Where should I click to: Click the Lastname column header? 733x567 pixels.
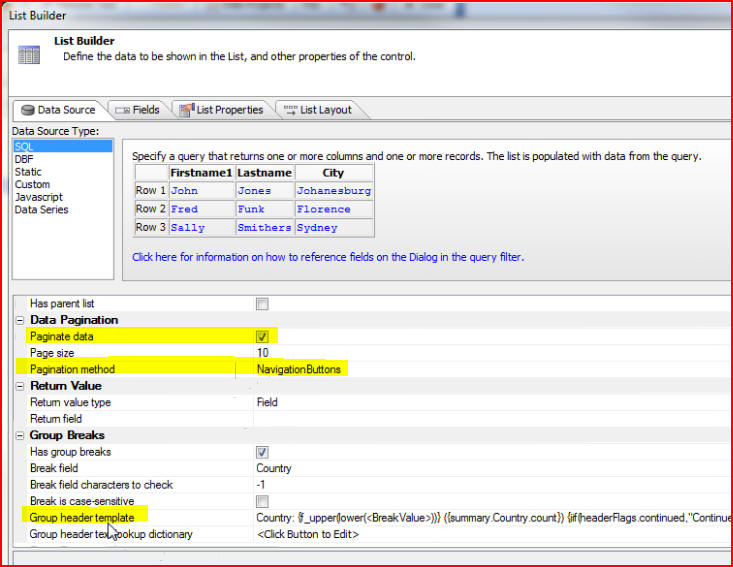(x=265, y=173)
